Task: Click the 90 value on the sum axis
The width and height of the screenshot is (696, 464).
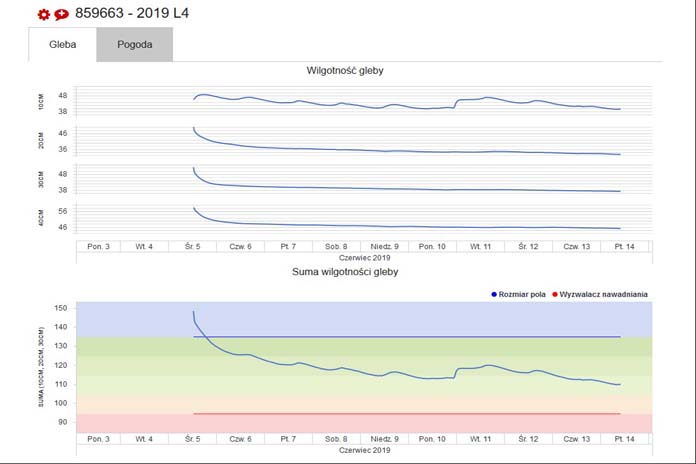Action: tap(63, 422)
